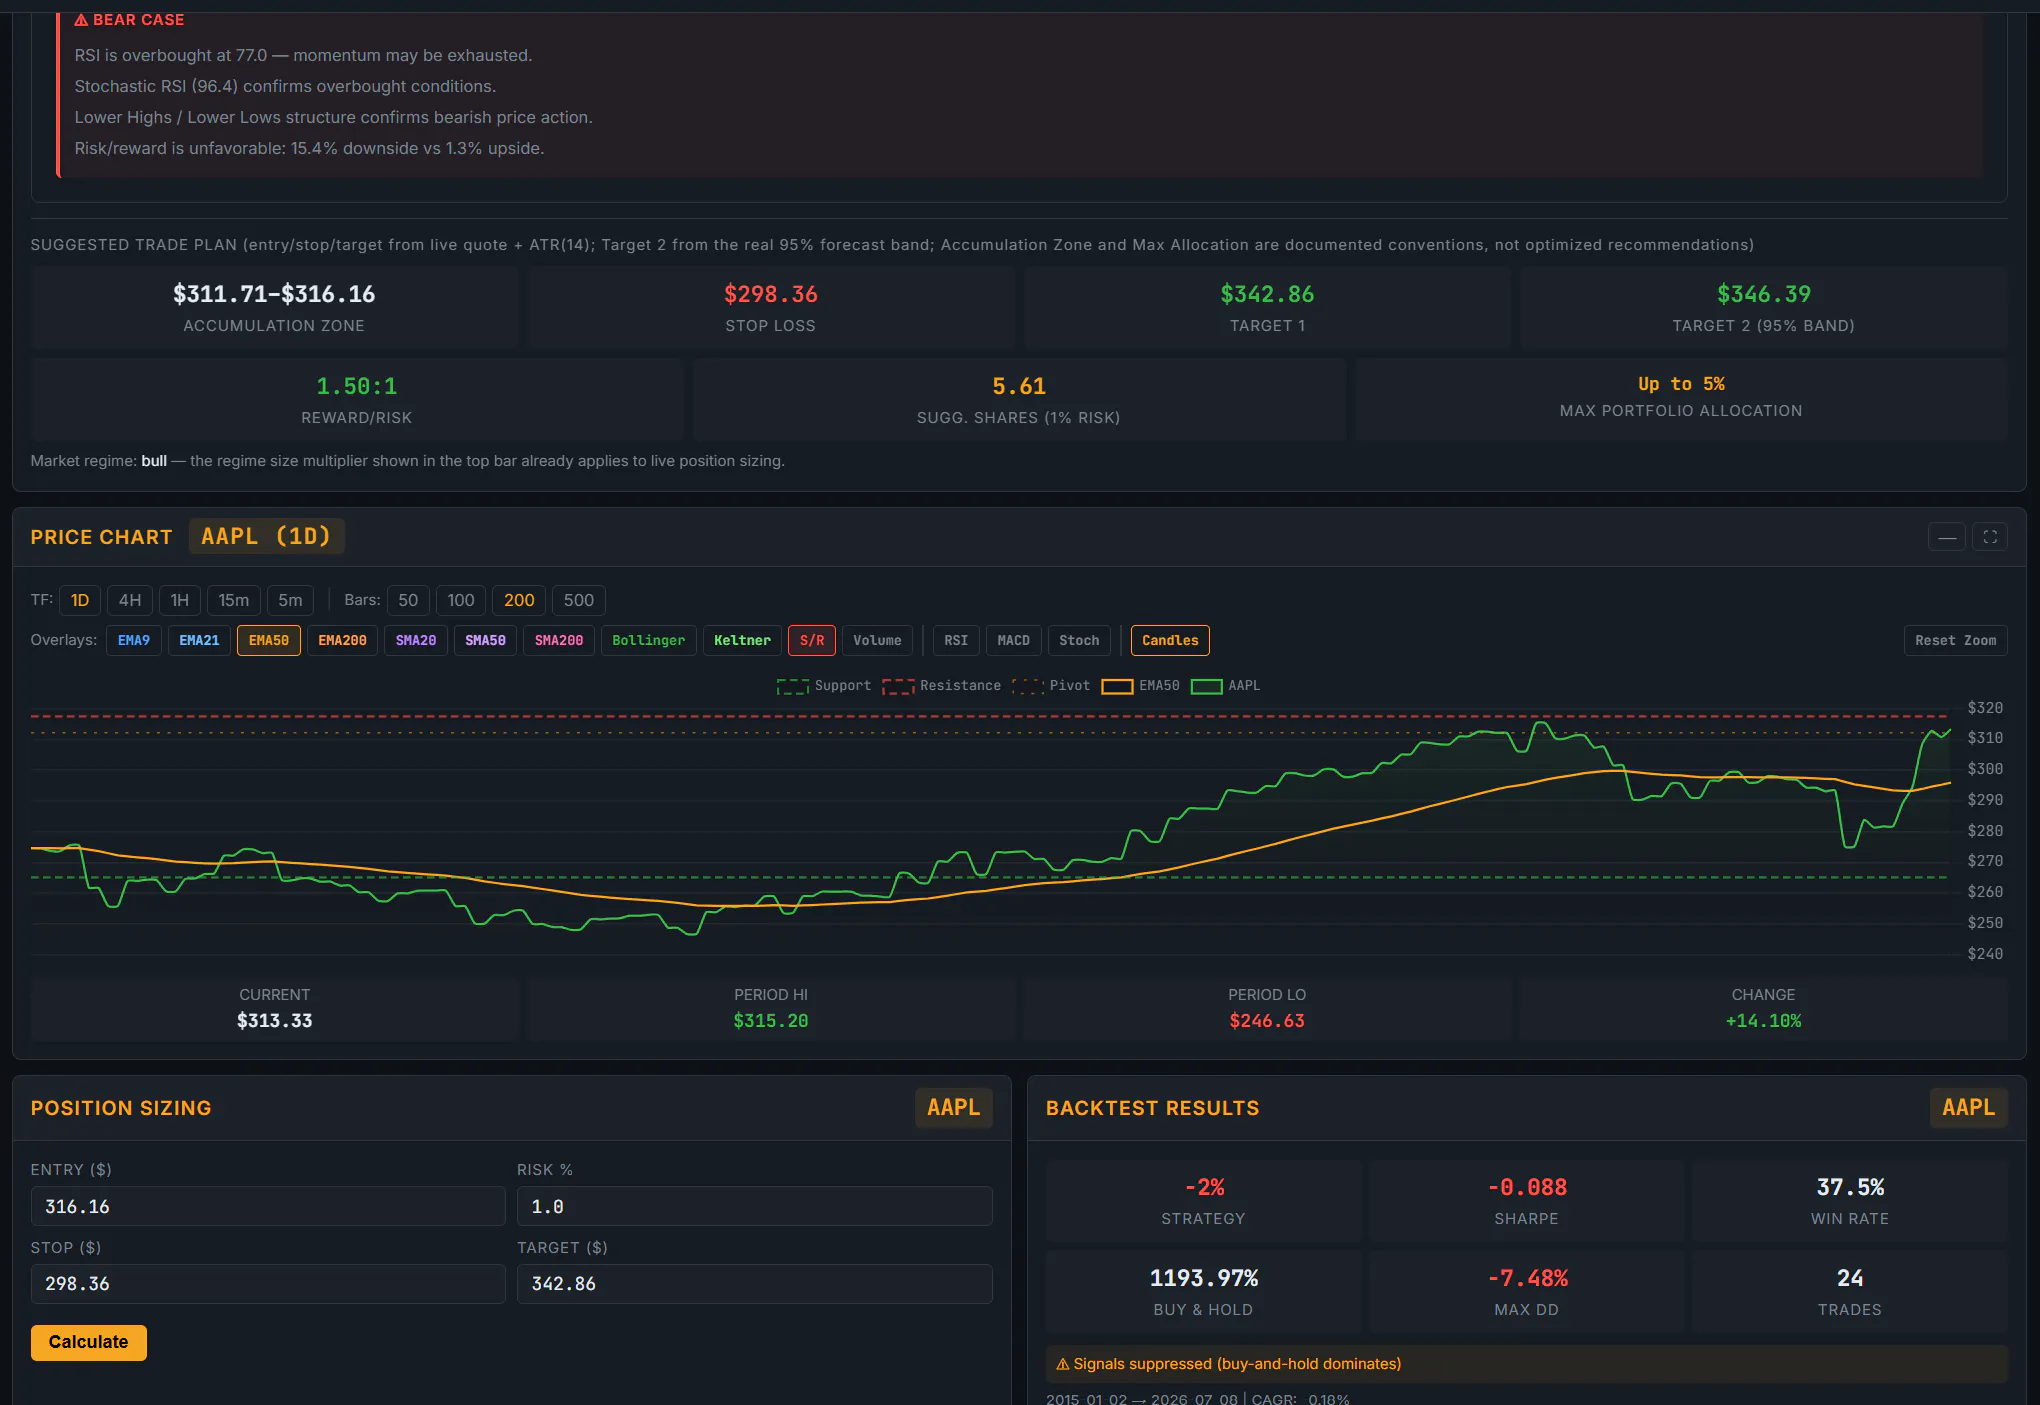Switch timeframe to 15m
The width and height of the screenshot is (2040, 1405).
[234, 600]
